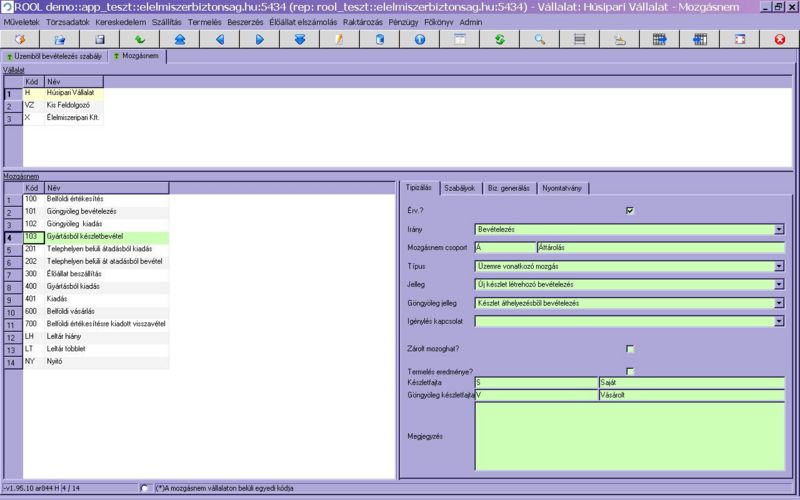Click the blue info circle toolbar icon

[419, 39]
